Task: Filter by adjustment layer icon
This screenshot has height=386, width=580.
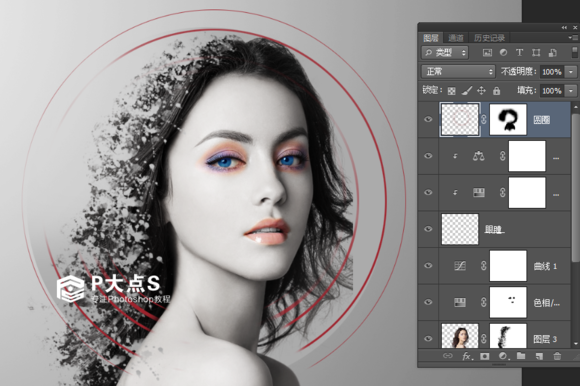Action: point(503,53)
